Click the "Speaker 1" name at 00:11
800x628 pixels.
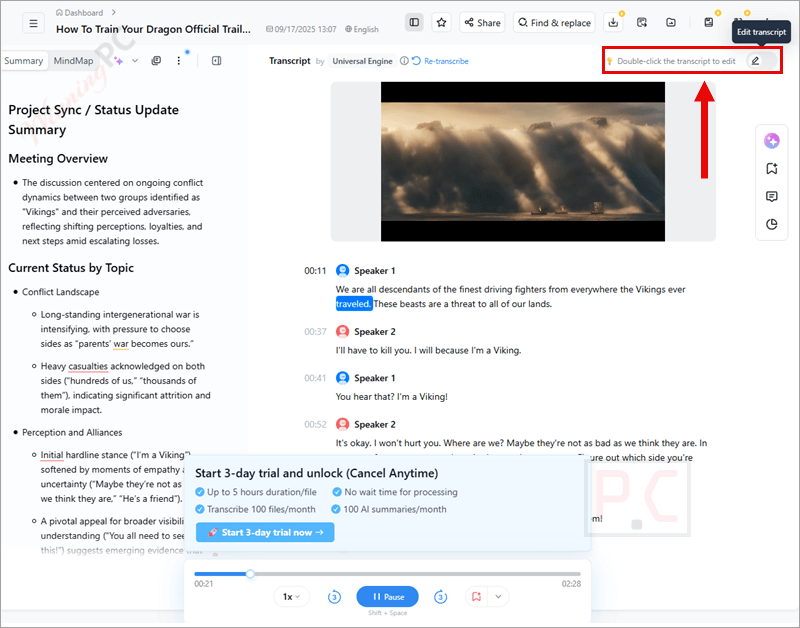tap(374, 271)
